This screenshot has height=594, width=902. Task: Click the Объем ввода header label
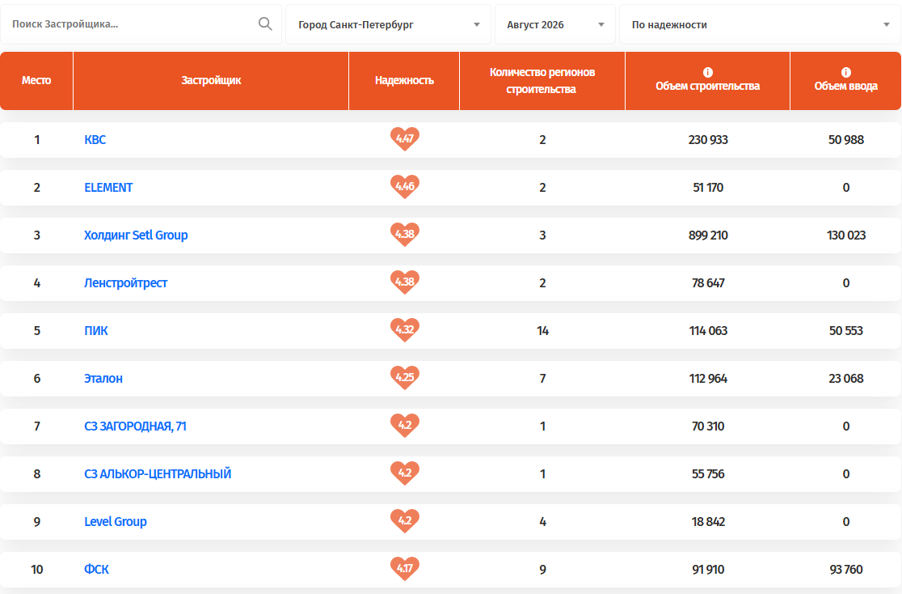pyautogui.click(x=846, y=86)
